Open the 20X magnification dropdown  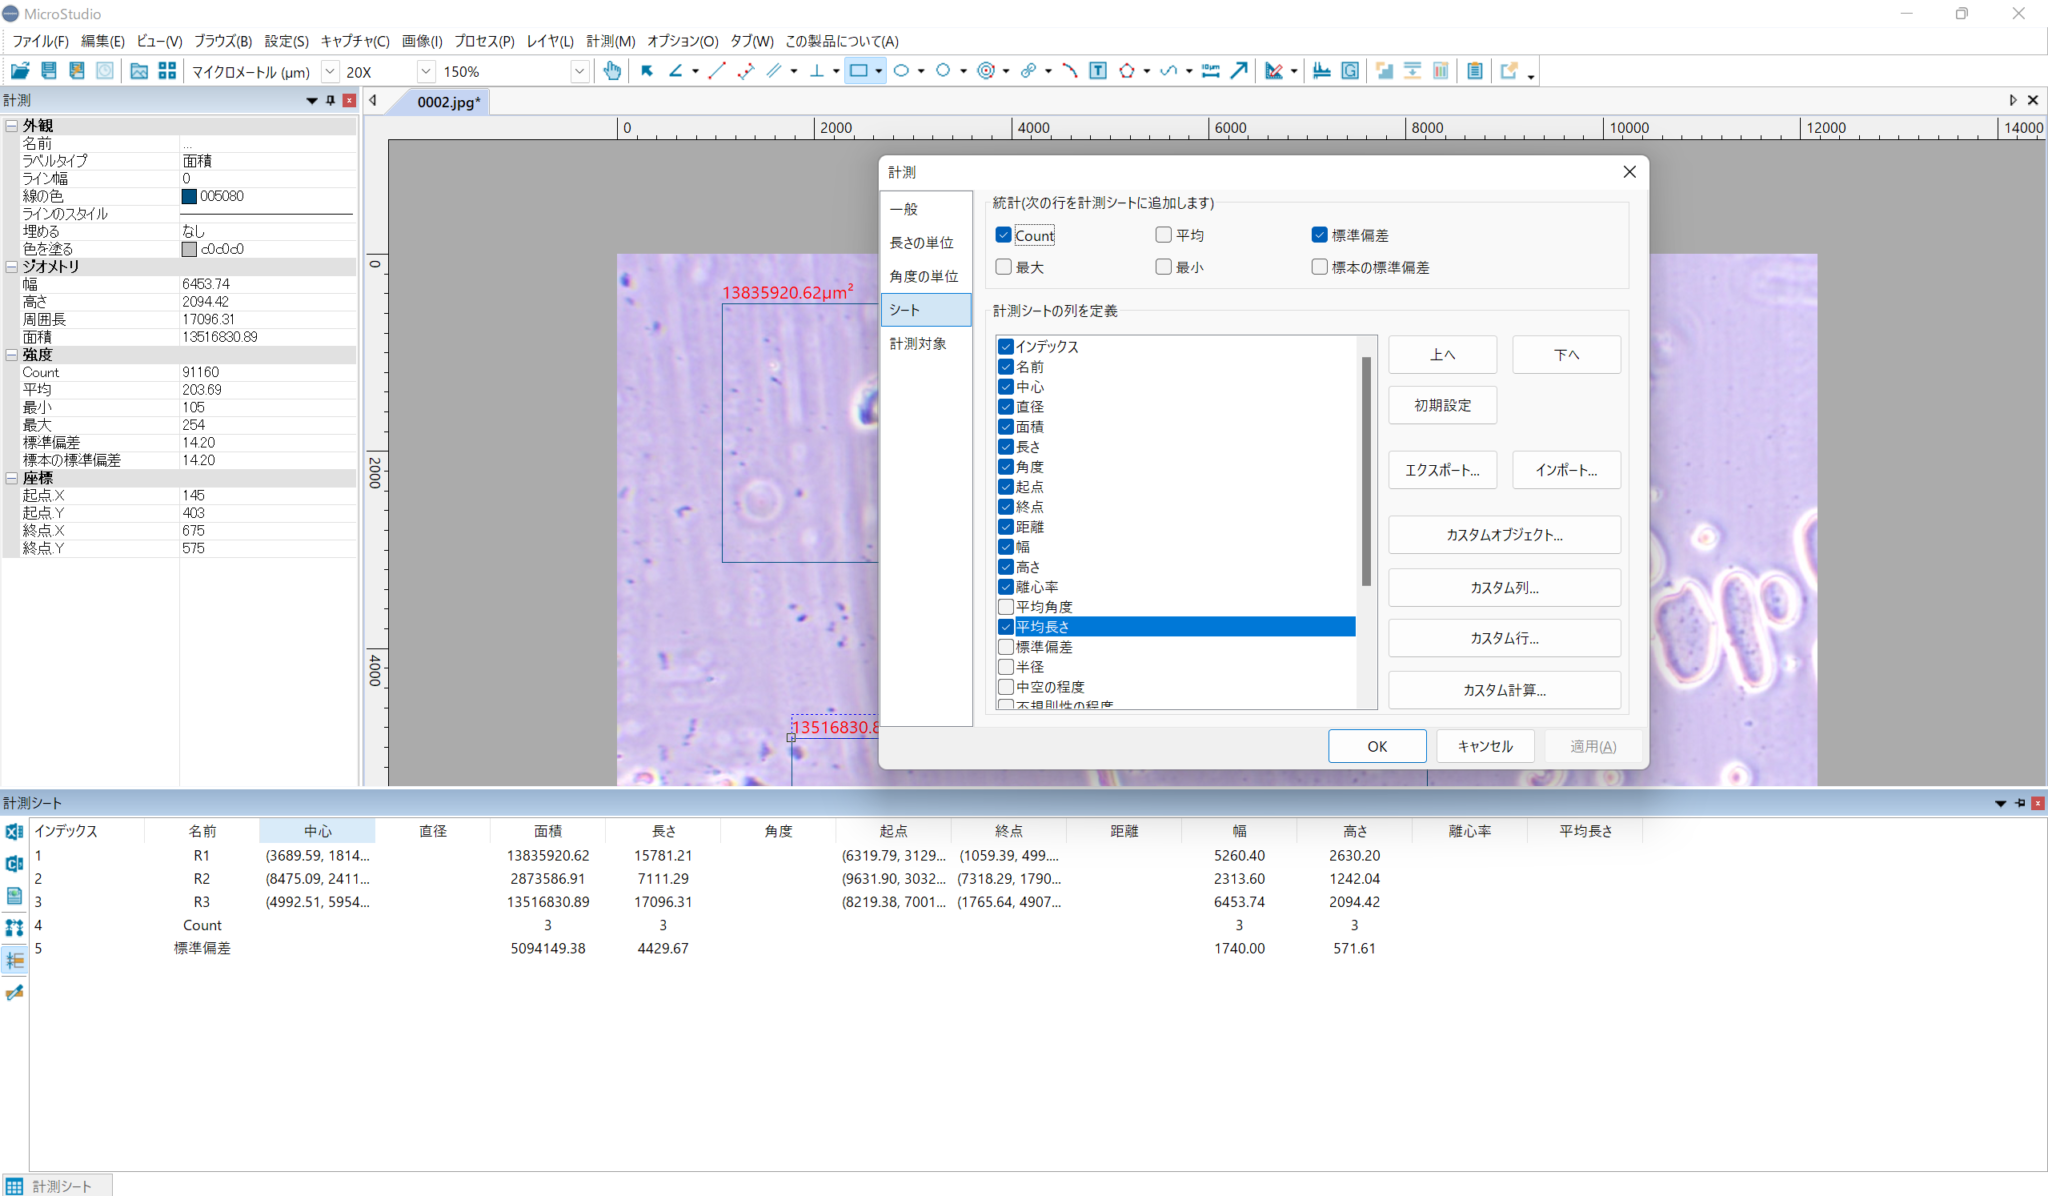(x=426, y=72)
